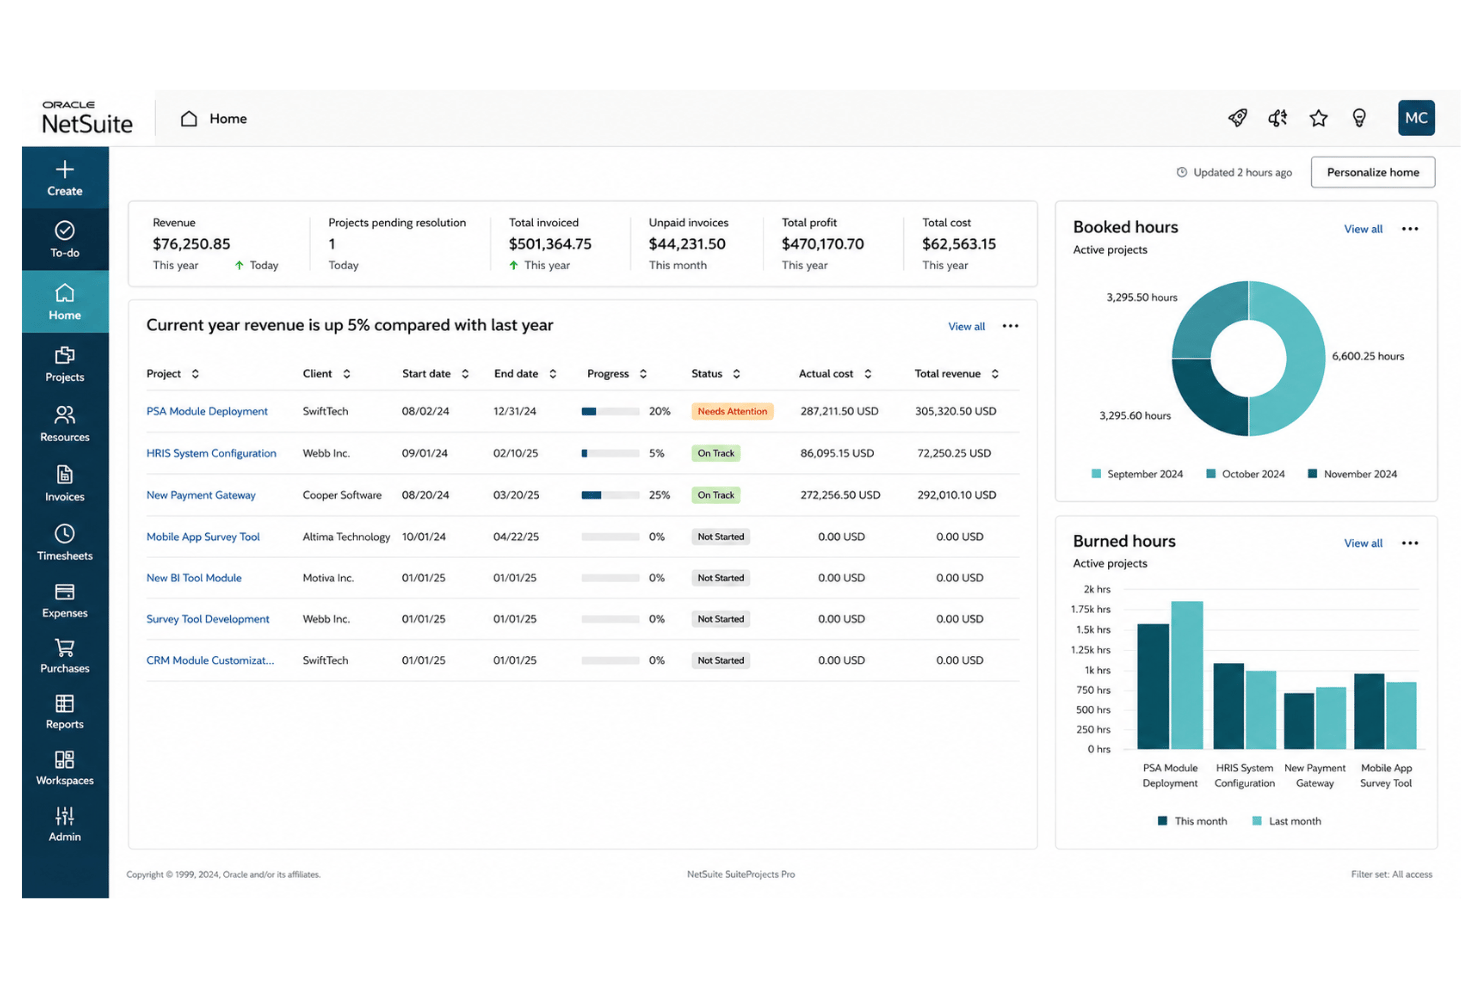Click the rocket icon in header

click(x=1238, y=118)
